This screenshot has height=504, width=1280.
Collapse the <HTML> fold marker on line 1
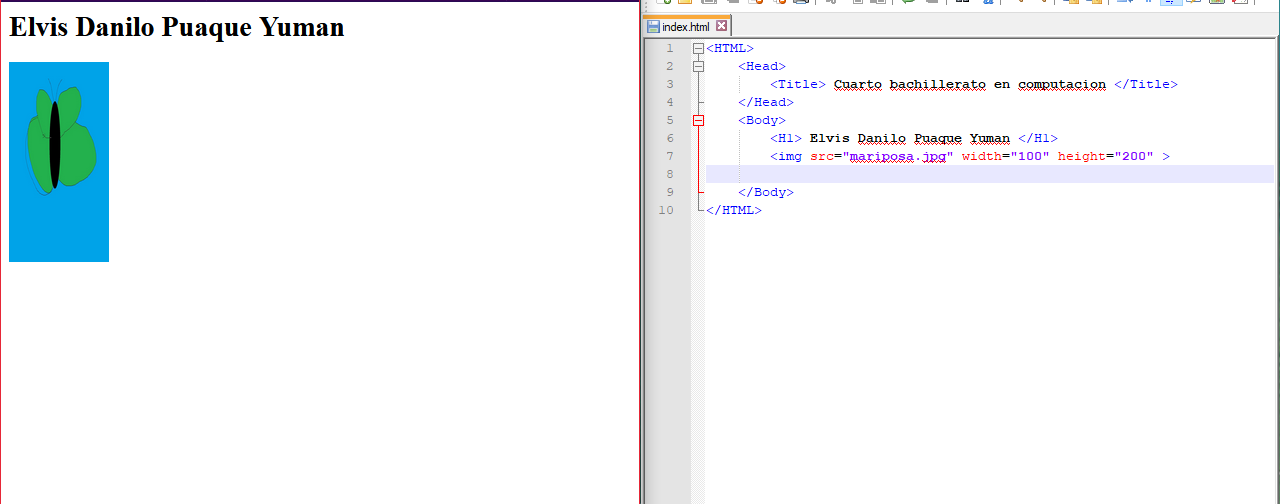coord(698,48)
